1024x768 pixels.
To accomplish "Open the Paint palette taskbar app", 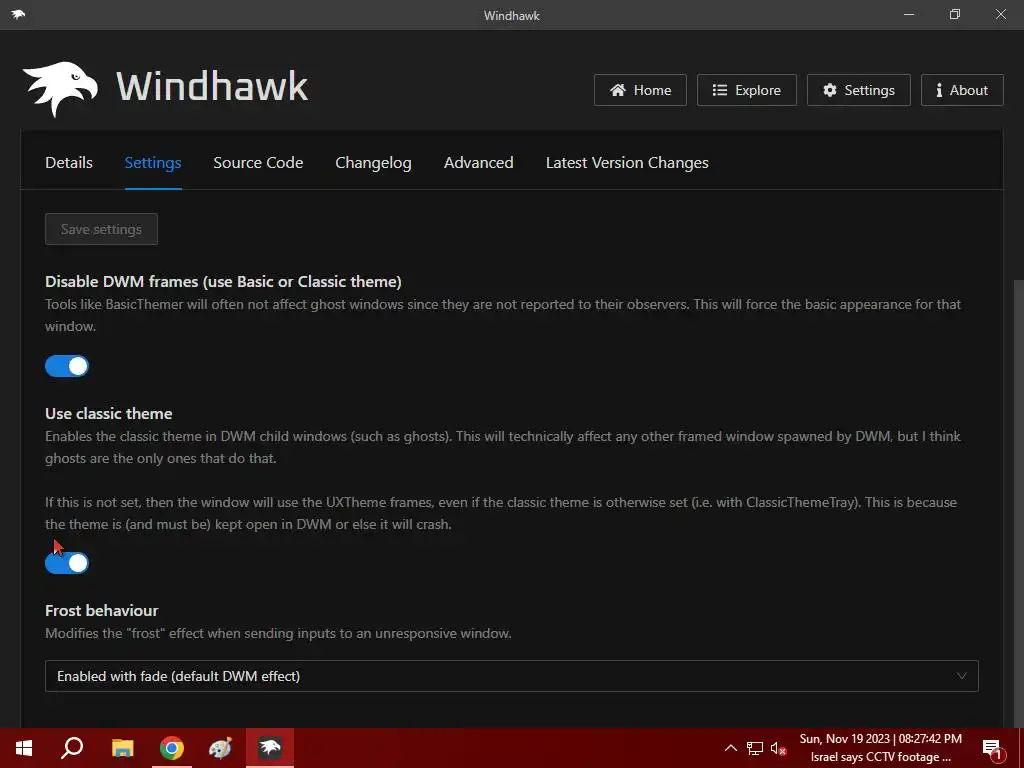I will (220, 748).
